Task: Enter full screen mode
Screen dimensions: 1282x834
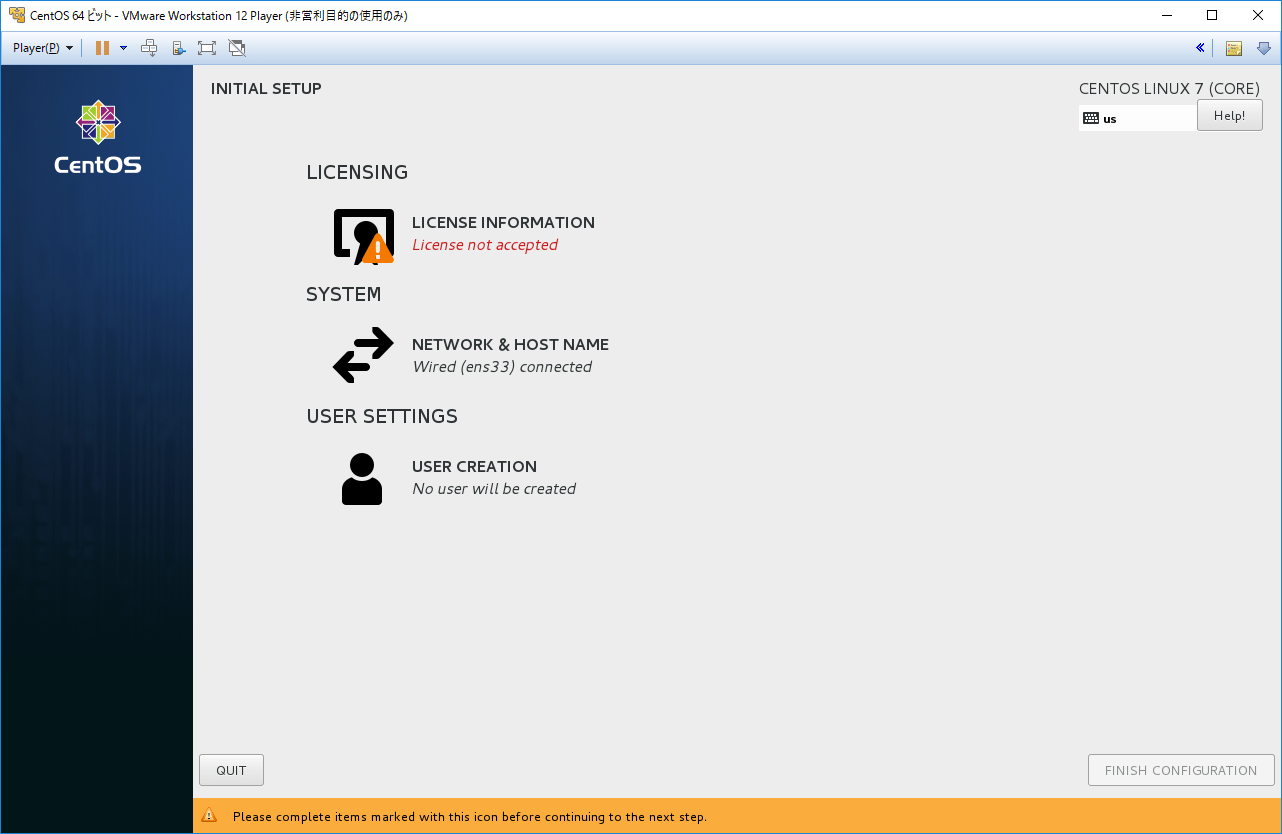Action: 207,48
